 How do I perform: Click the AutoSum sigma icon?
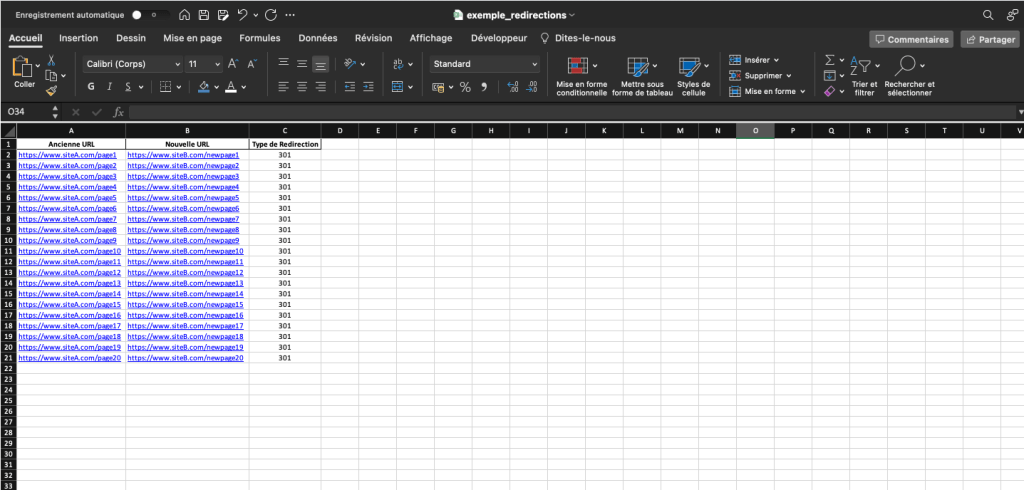coord(830,60)
